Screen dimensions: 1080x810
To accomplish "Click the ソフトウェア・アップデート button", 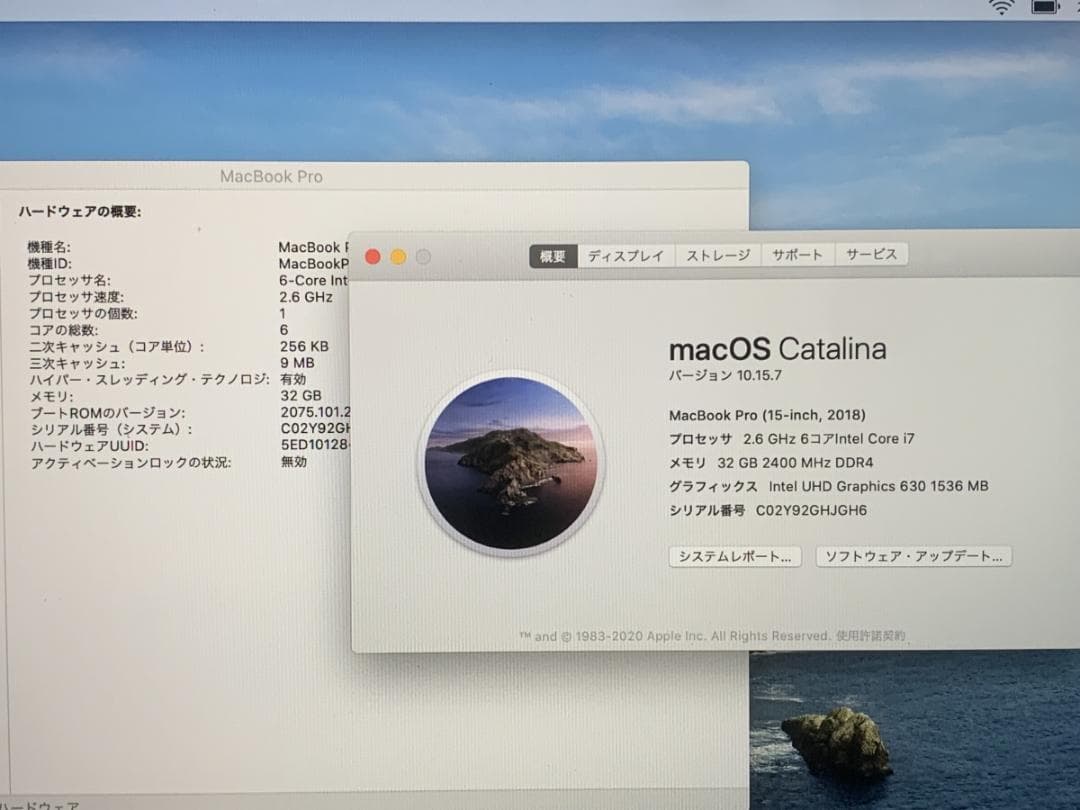I will coord(912,556).
